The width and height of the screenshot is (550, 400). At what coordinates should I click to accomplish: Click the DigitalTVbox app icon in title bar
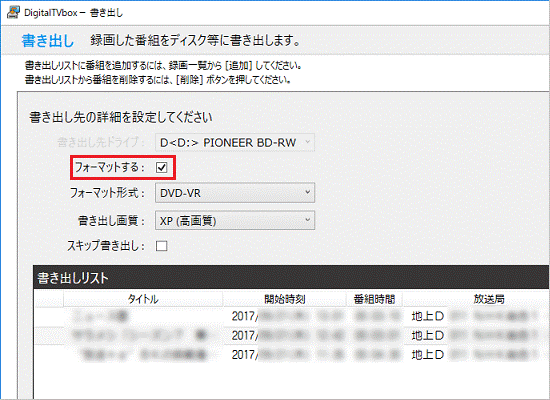pyautogui.click(x=13, y=13)
